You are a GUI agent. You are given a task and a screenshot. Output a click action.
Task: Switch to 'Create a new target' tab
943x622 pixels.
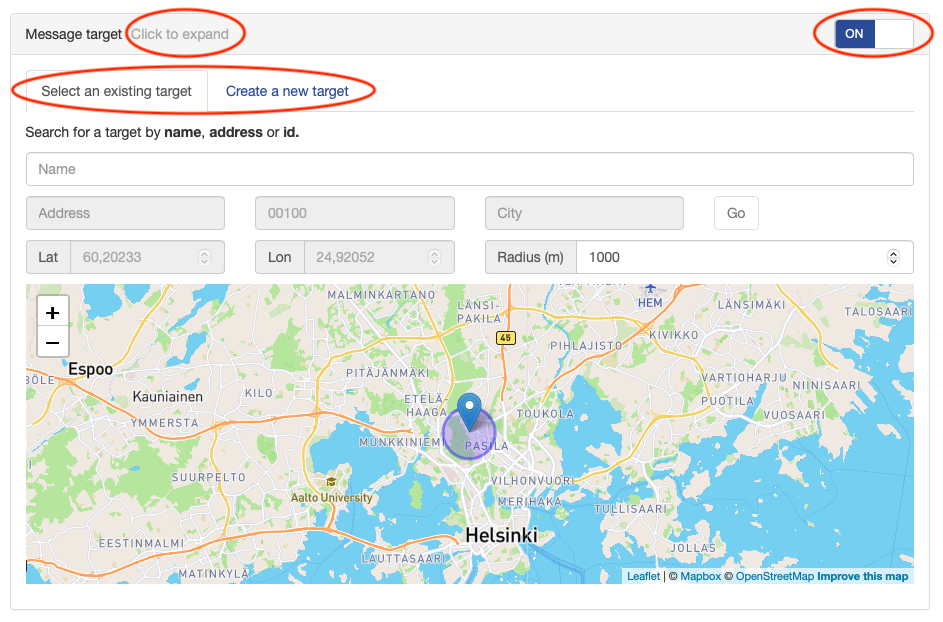pos(287,91)
